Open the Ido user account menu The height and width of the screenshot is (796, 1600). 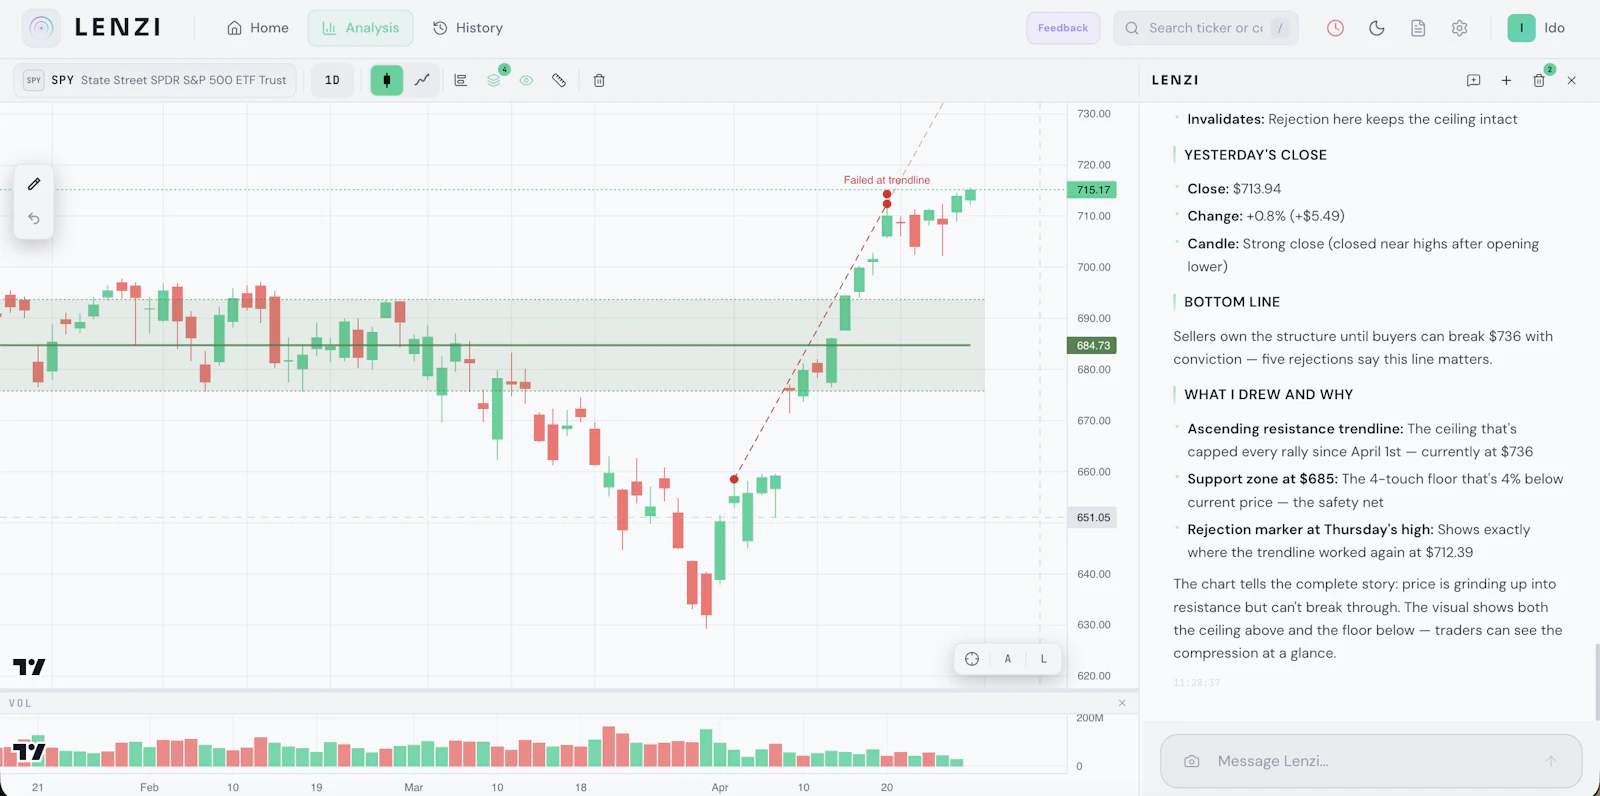click(1538, 28)
